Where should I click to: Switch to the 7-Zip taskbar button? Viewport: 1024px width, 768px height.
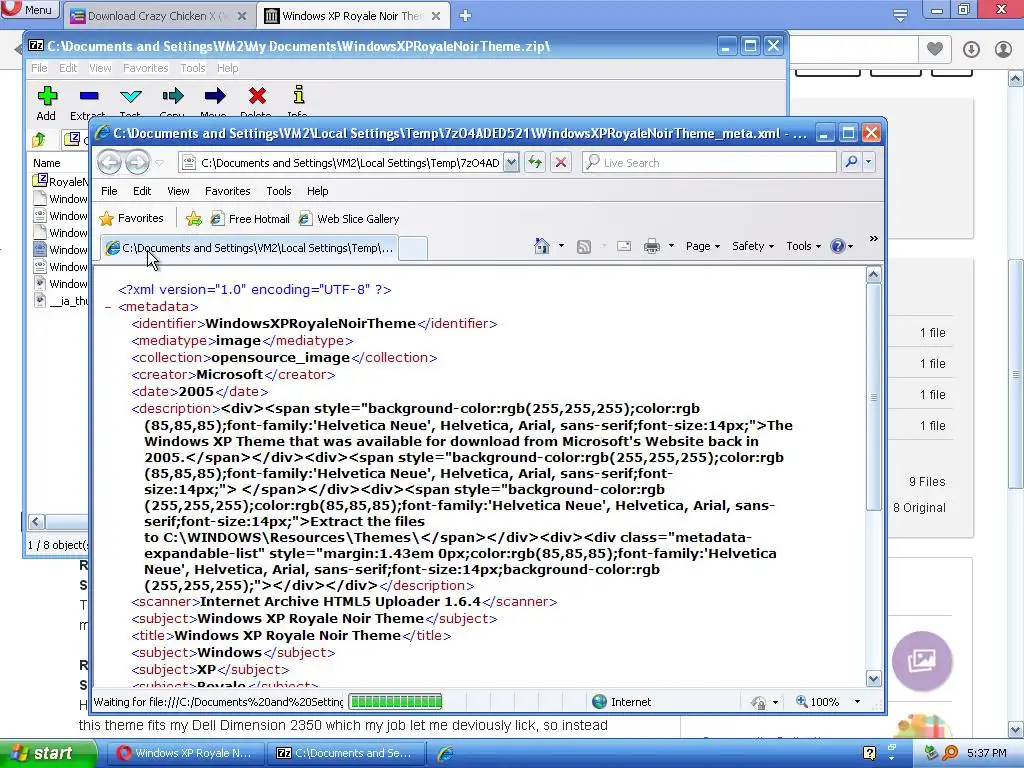(x=345, y=753)
